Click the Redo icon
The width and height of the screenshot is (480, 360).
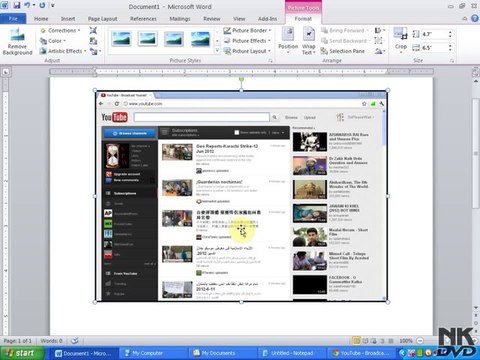(42, 5)
